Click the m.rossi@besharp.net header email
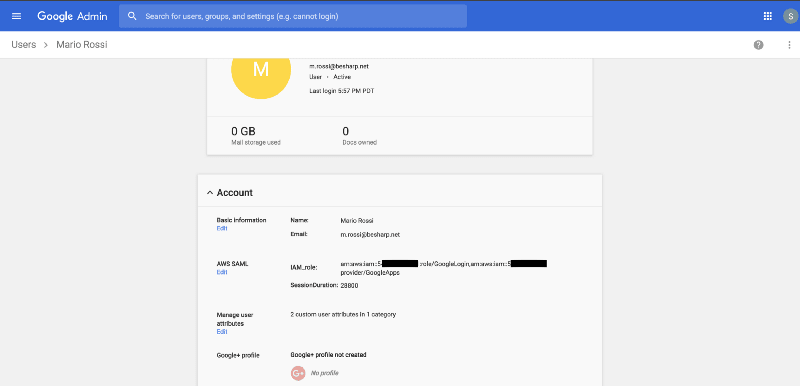This screenshot has width=800, height=386. click(339, 66)
